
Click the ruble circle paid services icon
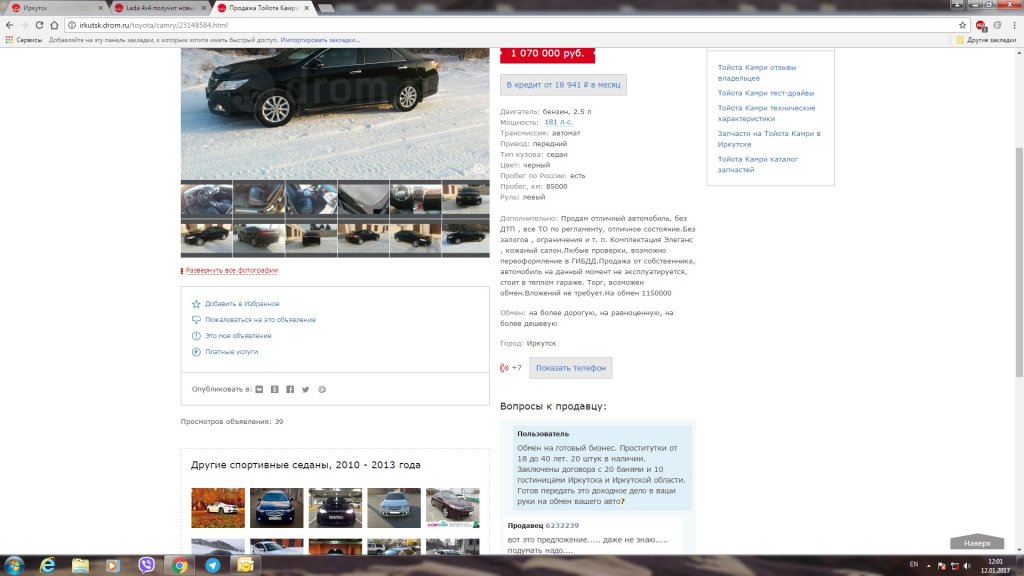point(196,352)
